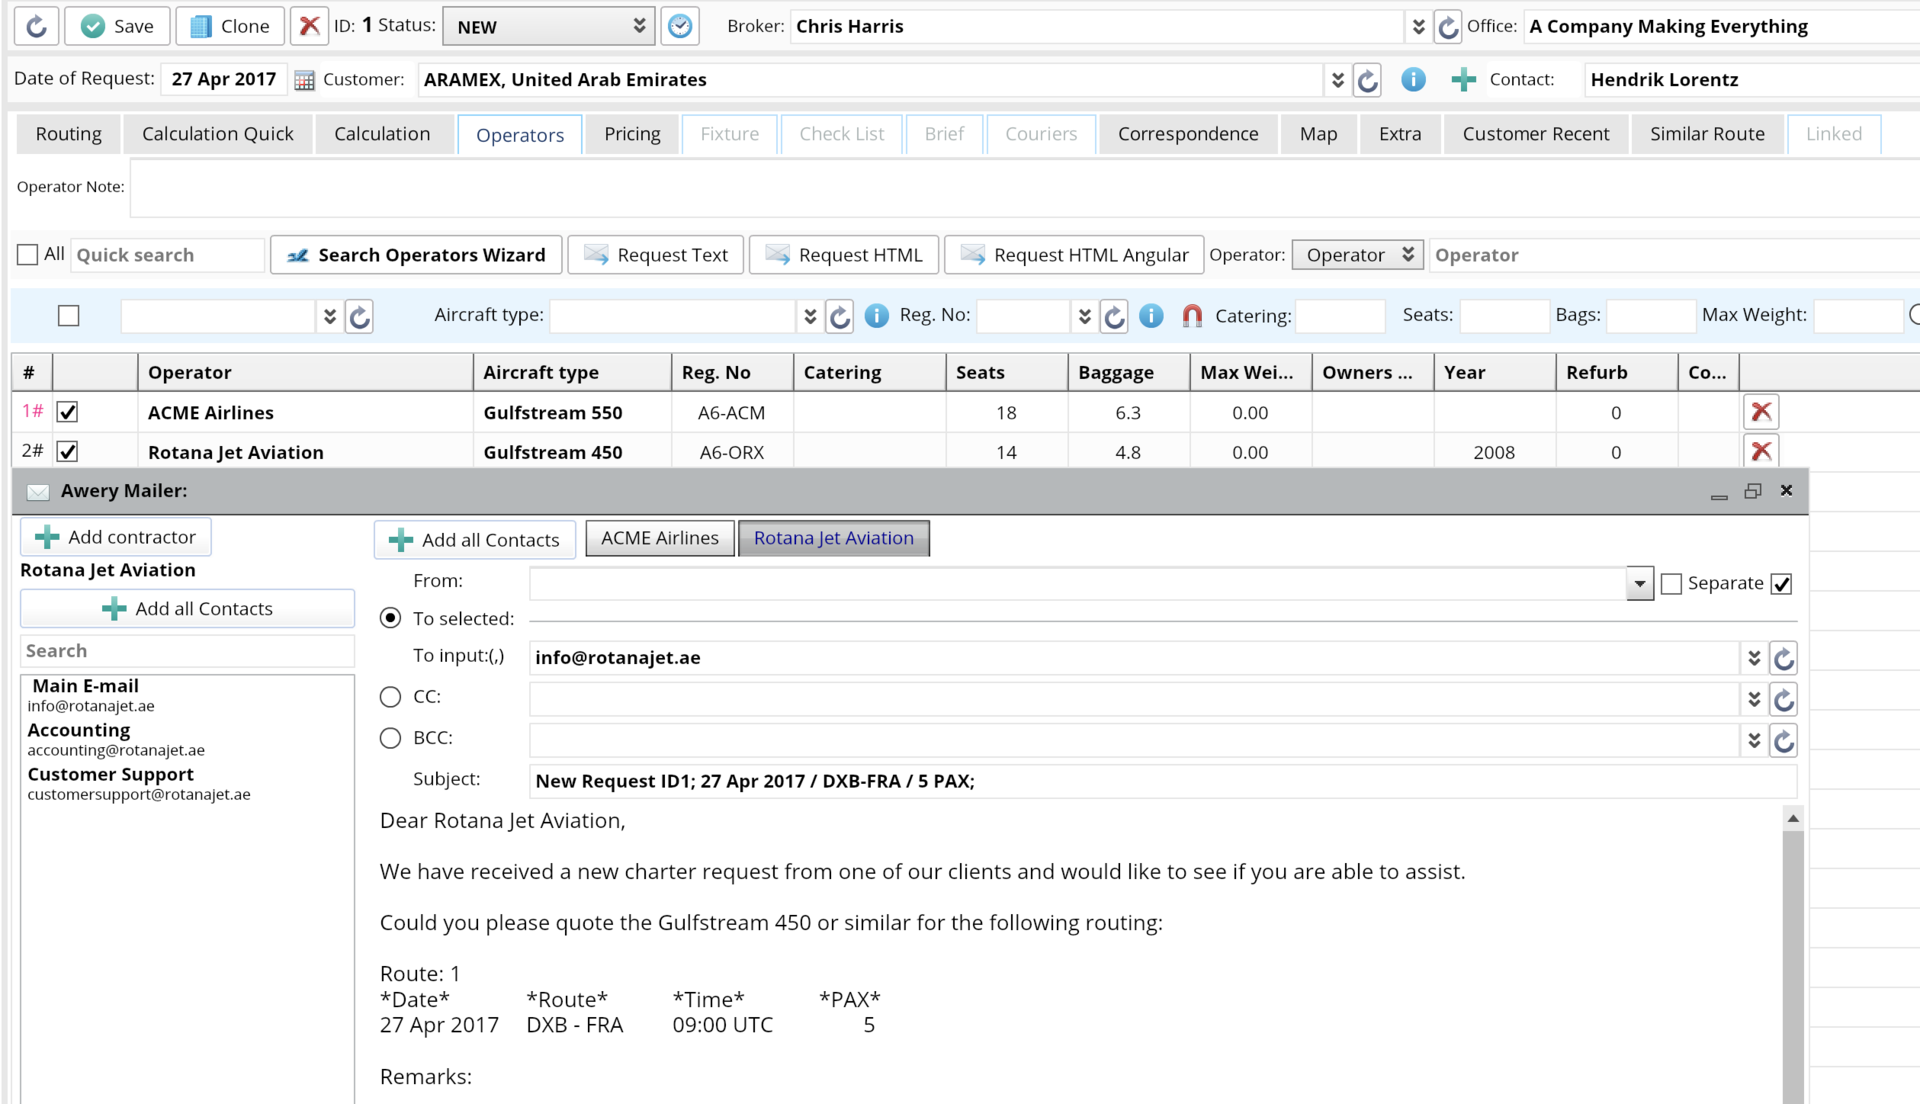Select the ACME Airlines tab in Awery Mailer

pos(658,538)
